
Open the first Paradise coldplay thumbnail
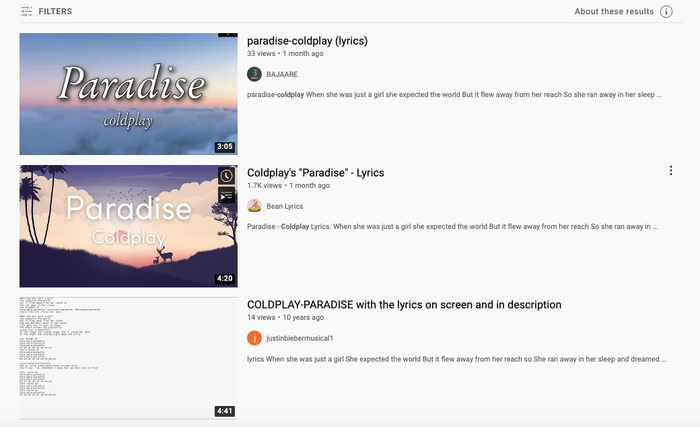(128, 94)
